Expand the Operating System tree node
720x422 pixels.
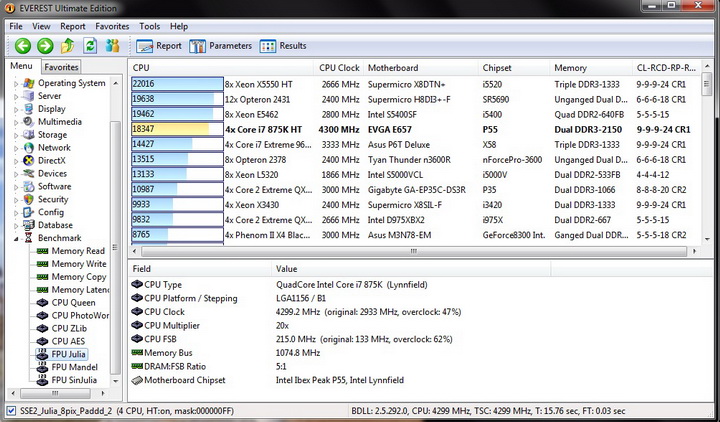pyautogui.click(x=16, y=84)
